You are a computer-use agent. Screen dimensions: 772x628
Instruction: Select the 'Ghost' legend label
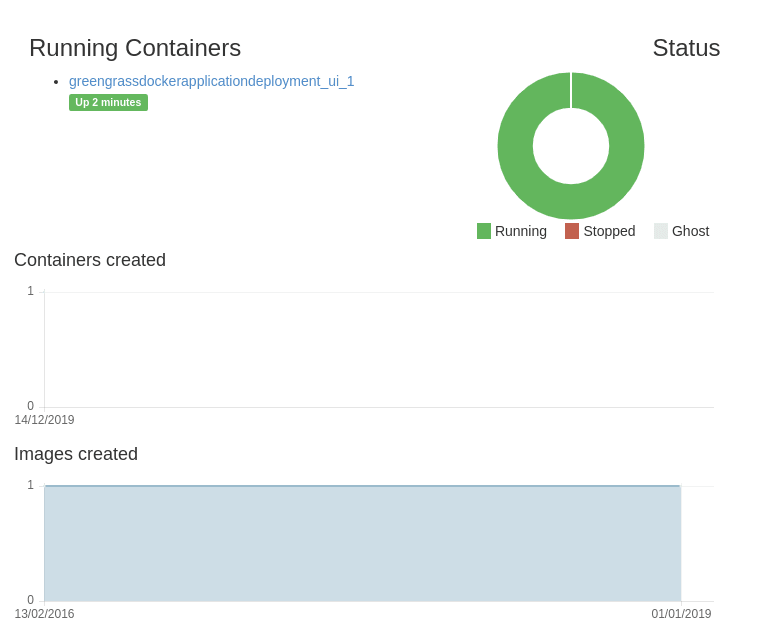coord(690,231)
